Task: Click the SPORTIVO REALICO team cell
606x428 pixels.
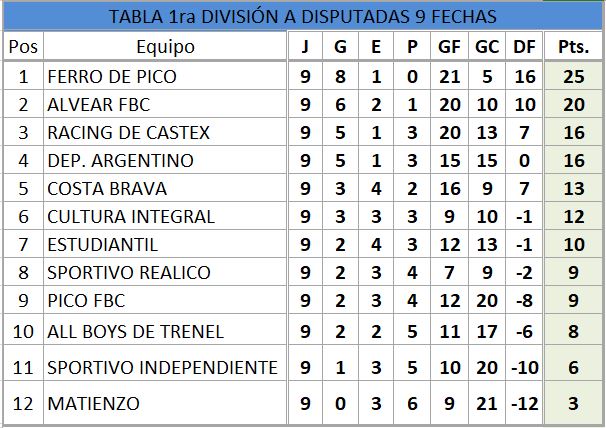Action: 129,272
